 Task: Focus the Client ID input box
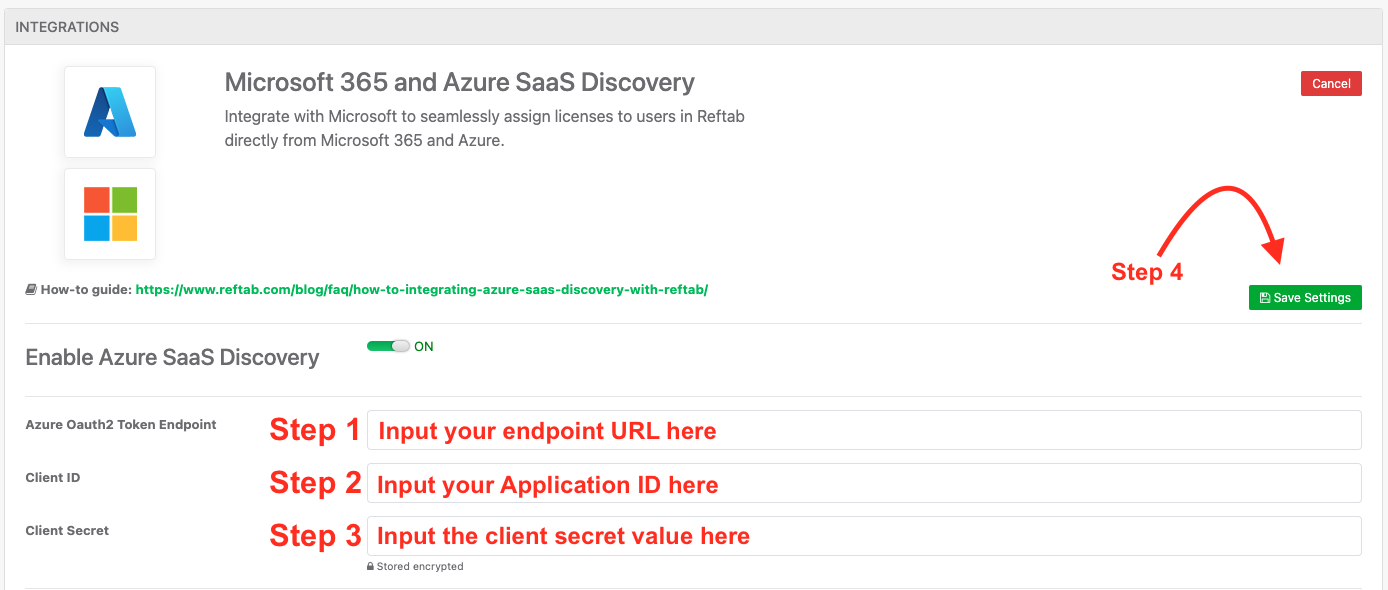(865, 483)
